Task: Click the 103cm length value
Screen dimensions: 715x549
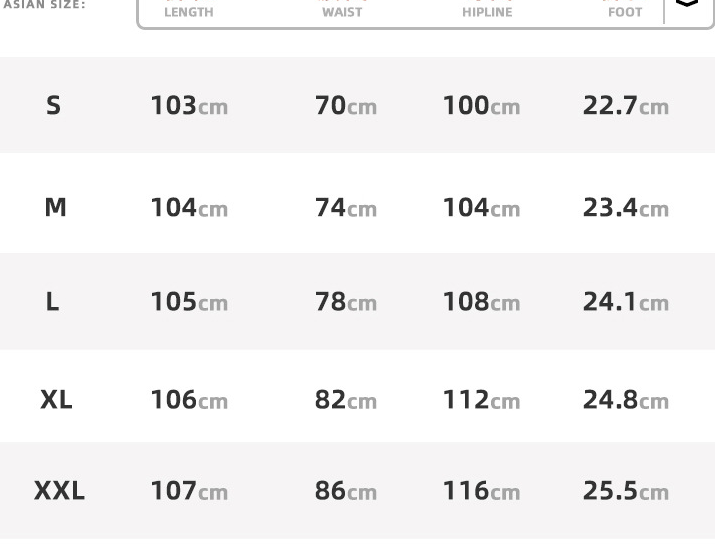Action: 189,105
